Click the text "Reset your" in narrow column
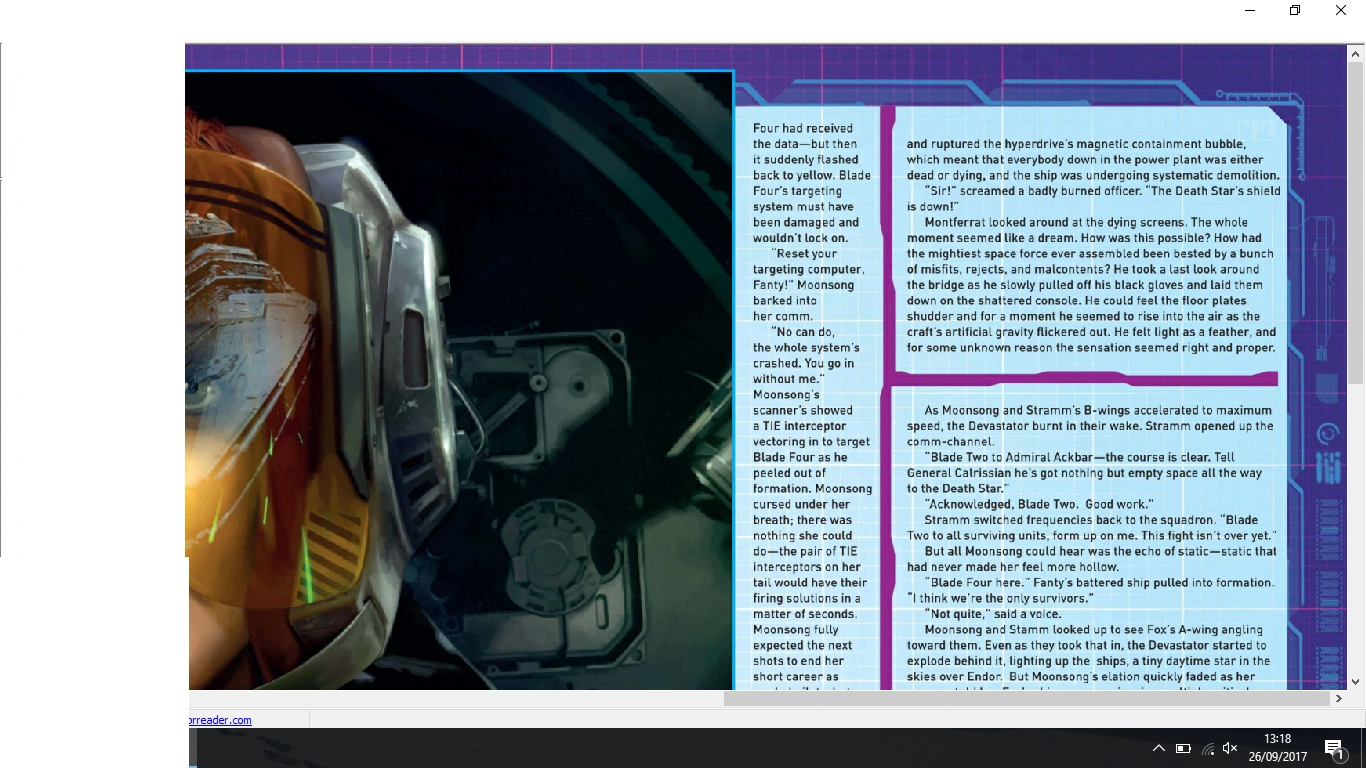 pos(804,254)
